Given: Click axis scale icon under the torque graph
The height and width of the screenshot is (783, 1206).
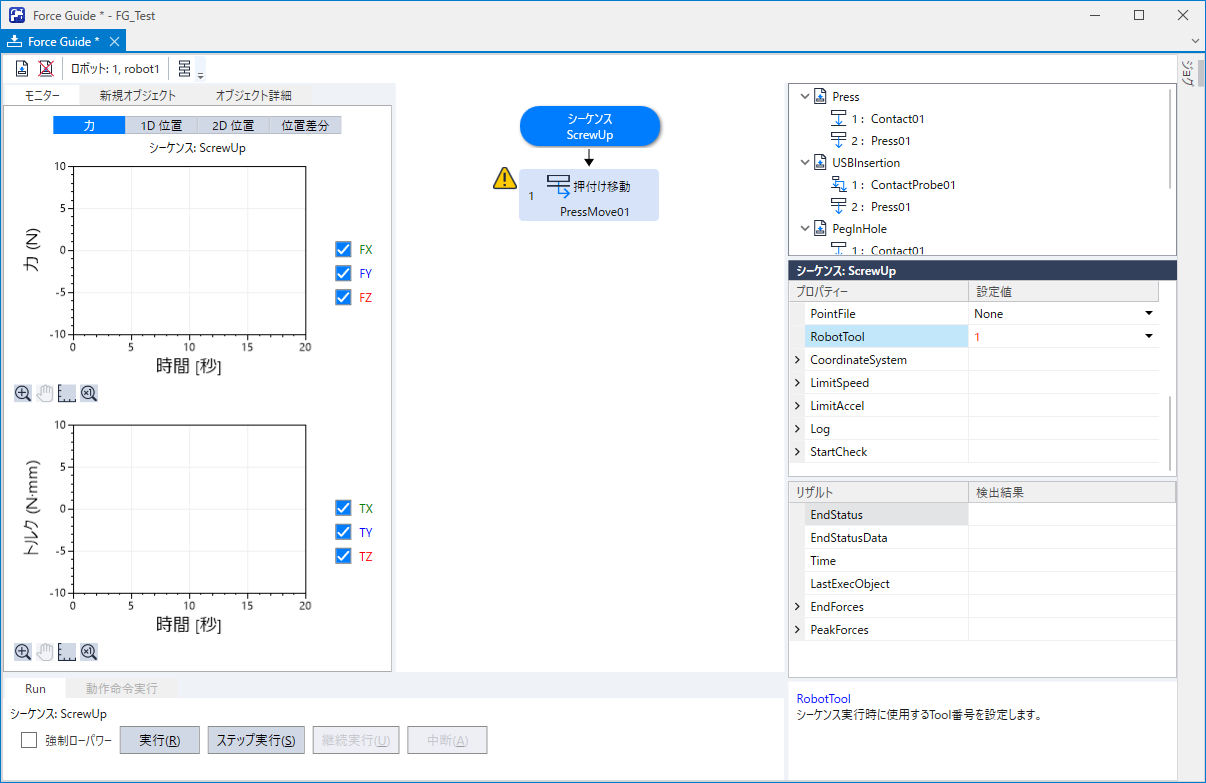Looking at the screenshot, I should click(67, 652).
